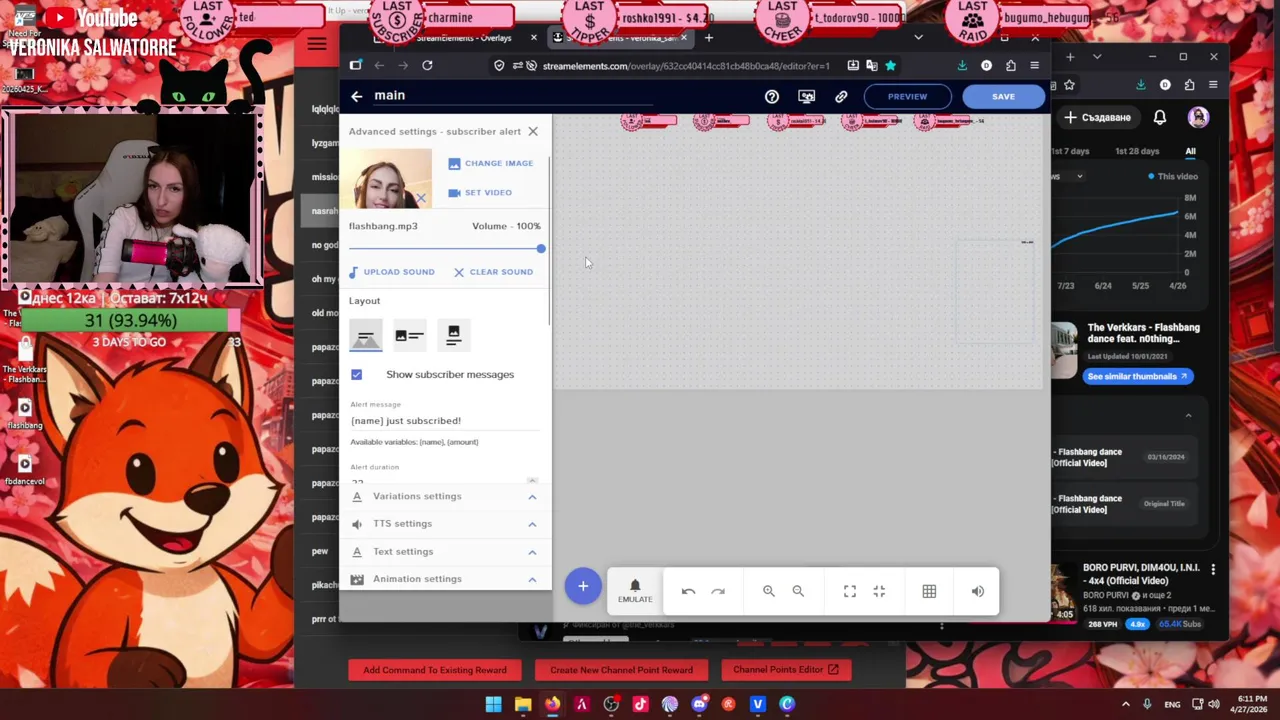The image size is (1280, 720).
Task: Open Firefox downloads in StreamElements window
Action: 962,66
